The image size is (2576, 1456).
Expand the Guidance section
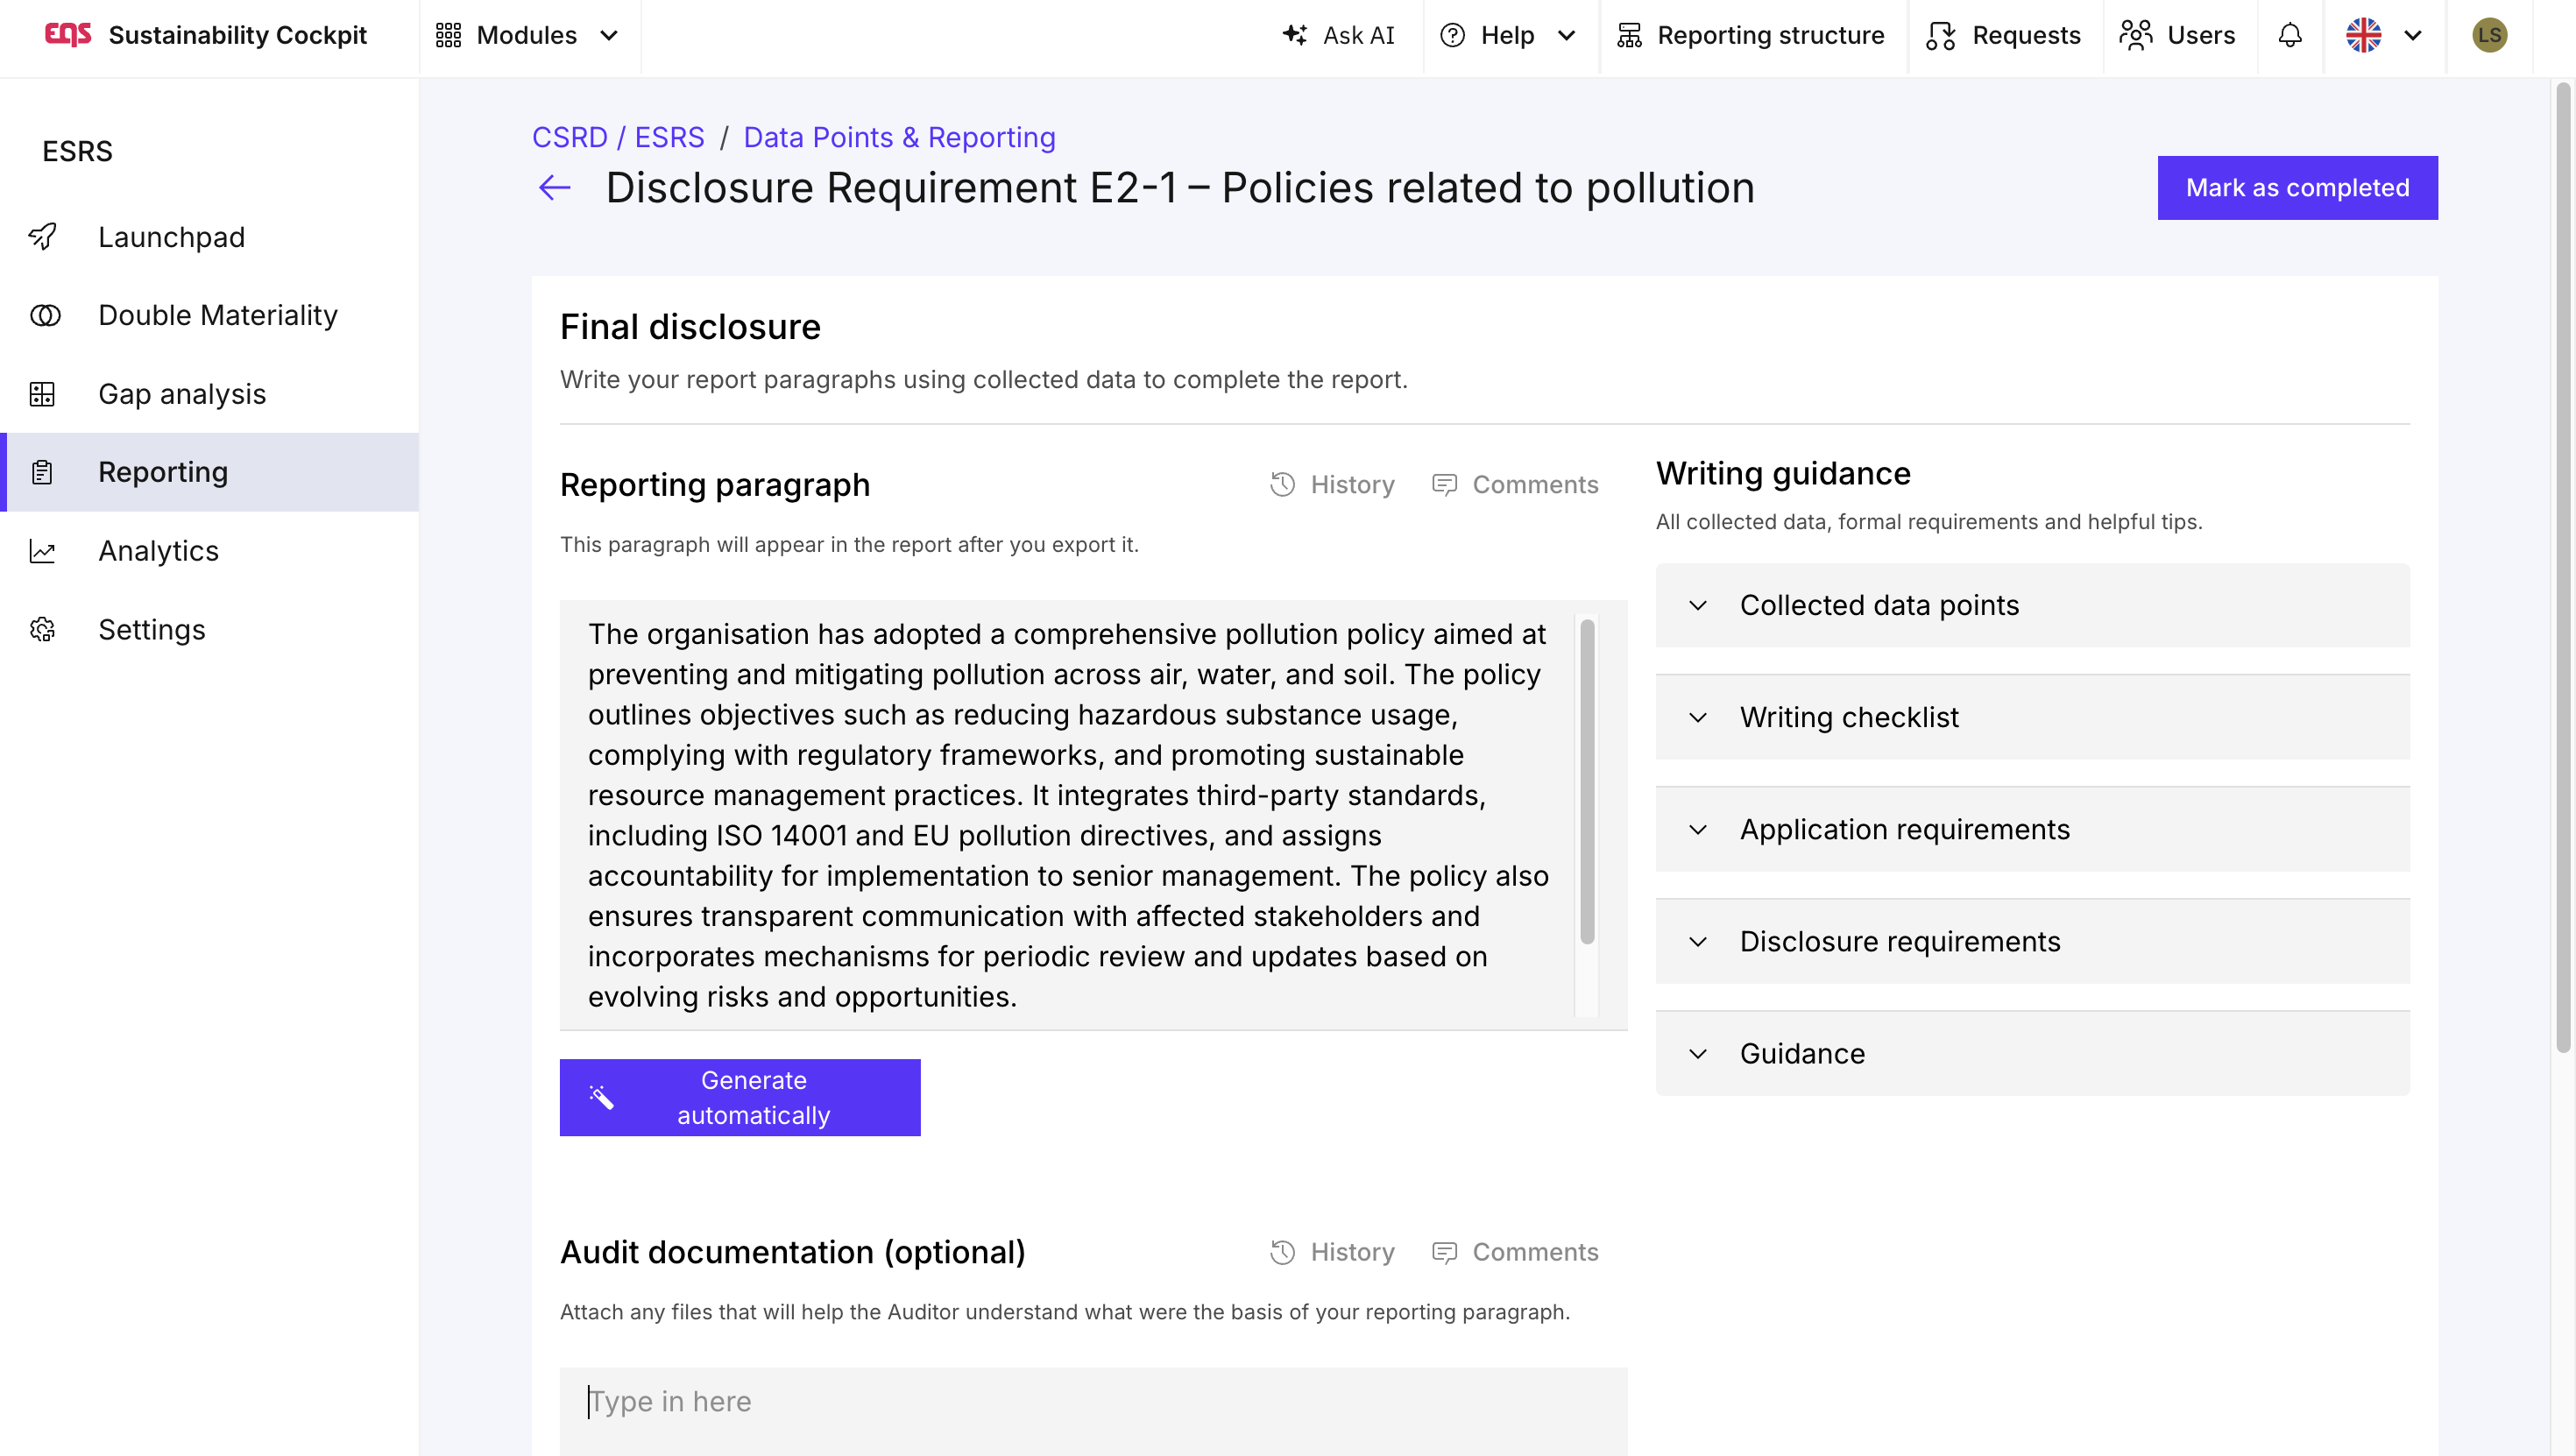[2032, 1053]
